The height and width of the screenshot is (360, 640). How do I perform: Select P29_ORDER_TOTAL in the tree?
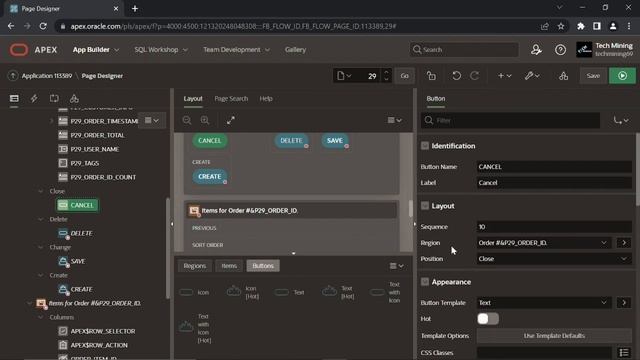tap(97, 135)
